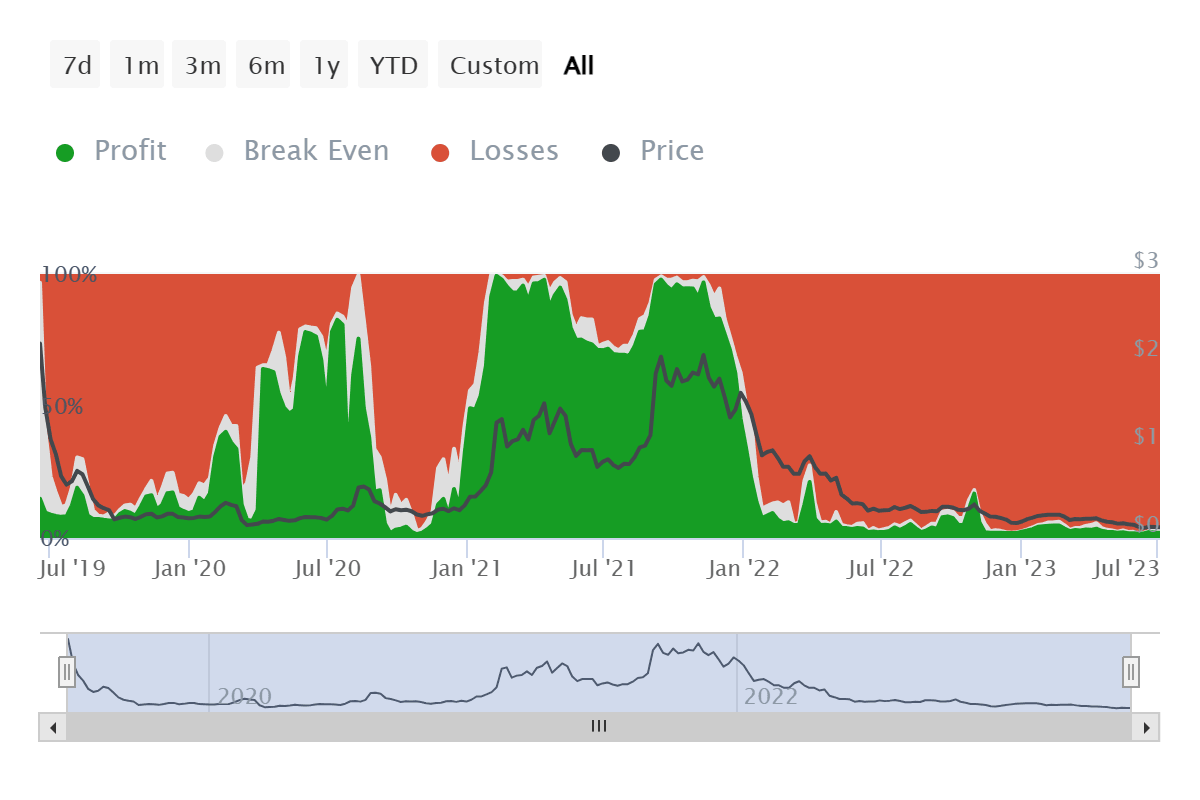Click the red Losses legend dot
Screen dimensions: 1200x800
(441, 150)
